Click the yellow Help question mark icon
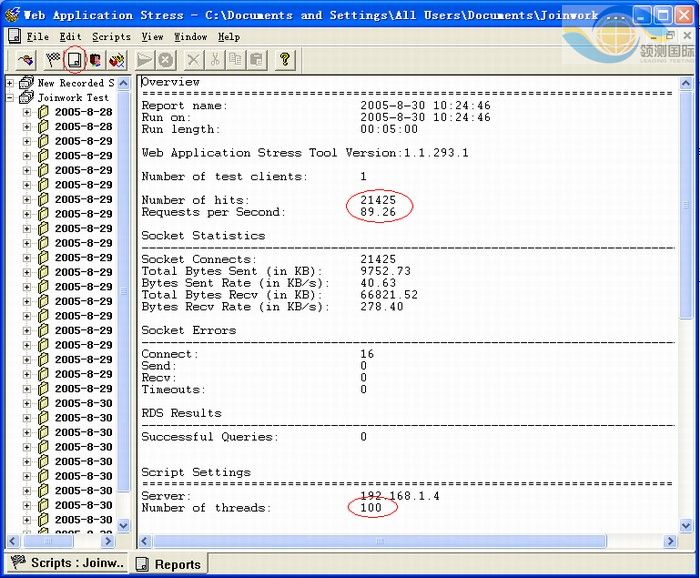 285,59
